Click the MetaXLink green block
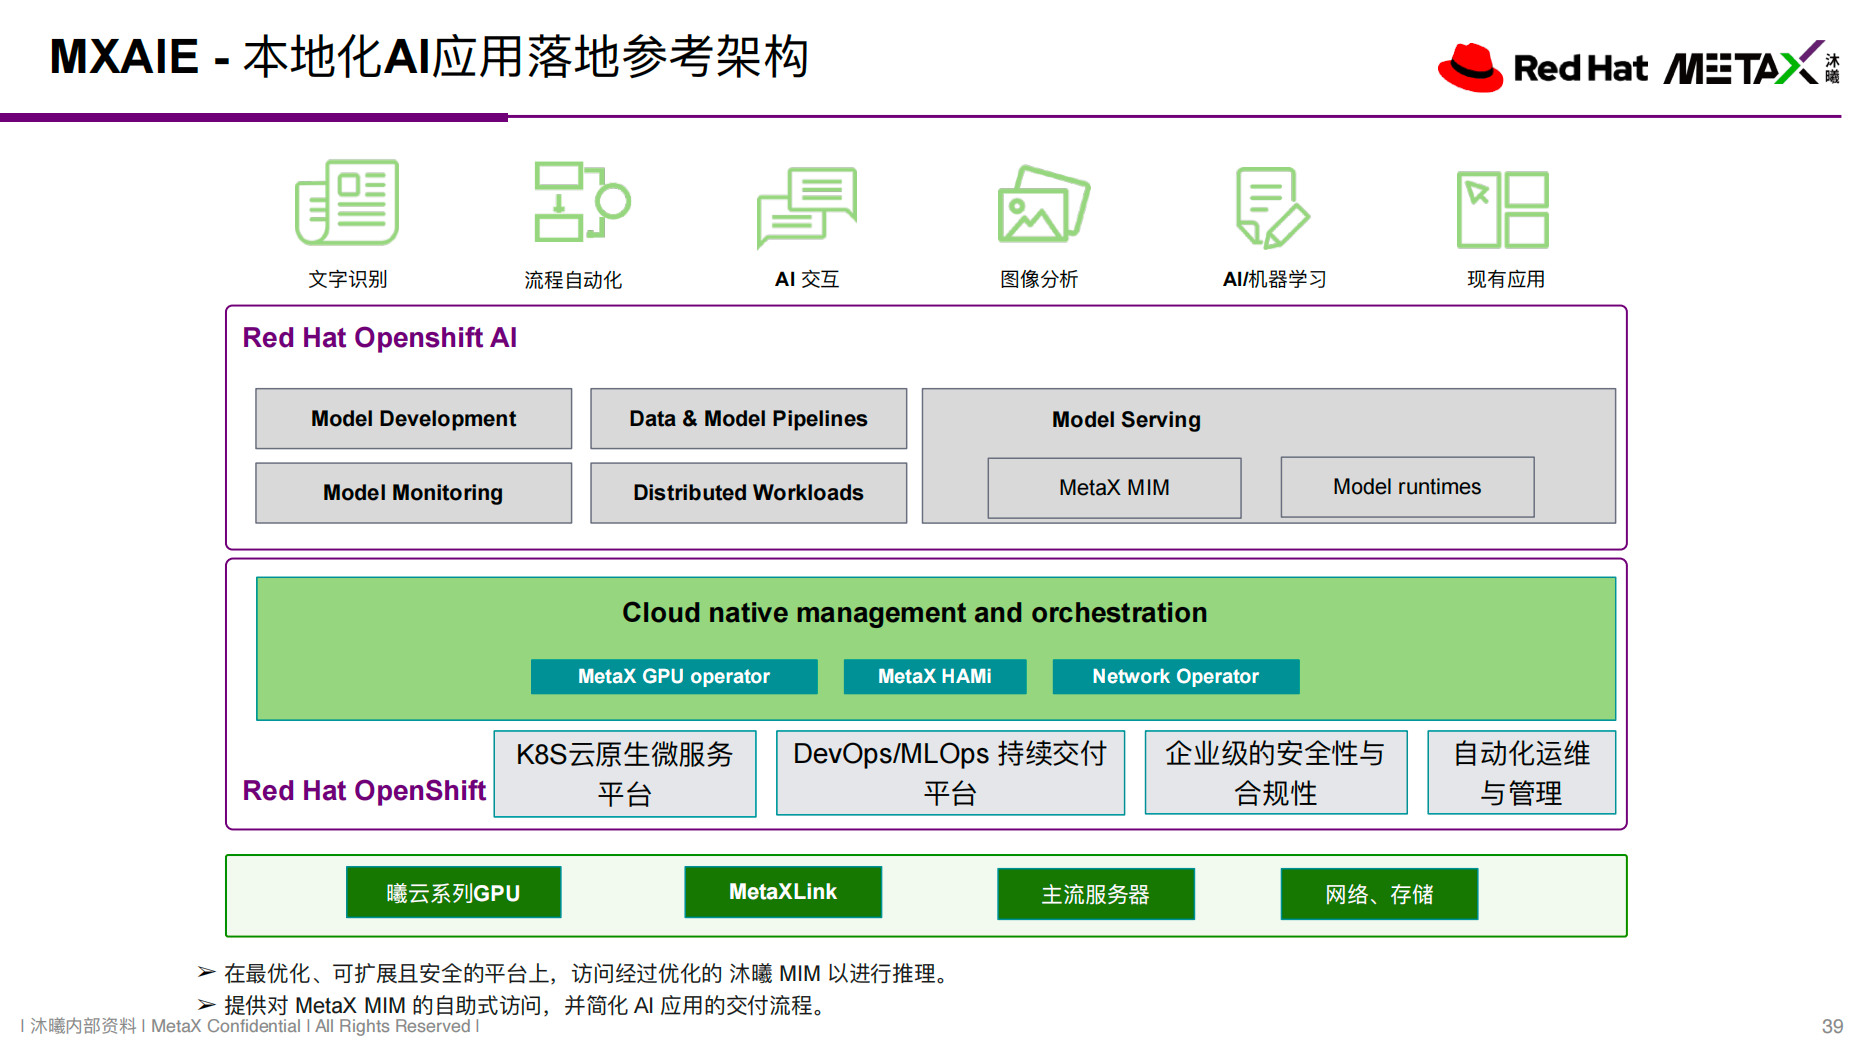1868x1044 pixels. coord(783,892)
